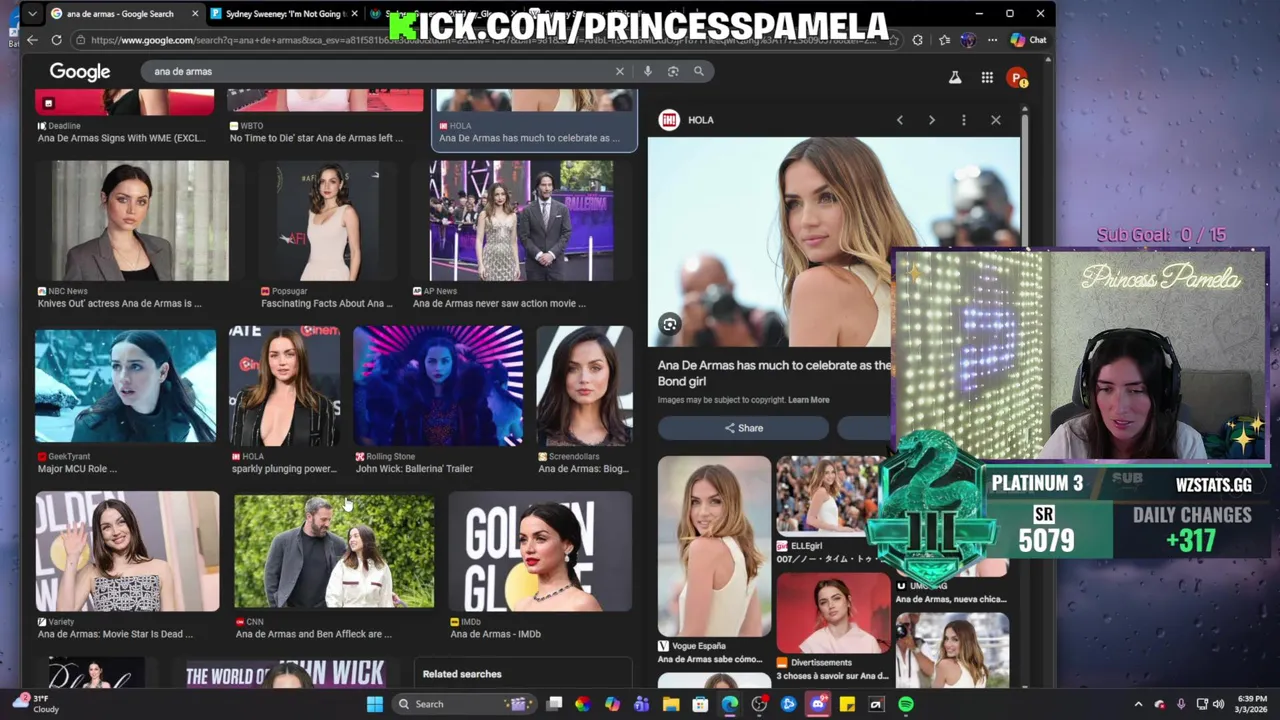Image resolution: width=1280 pixels, height=720 pixels.
Task: Open Copilot Chat in browser toolbar
Action: click(x=1028, y=40)
